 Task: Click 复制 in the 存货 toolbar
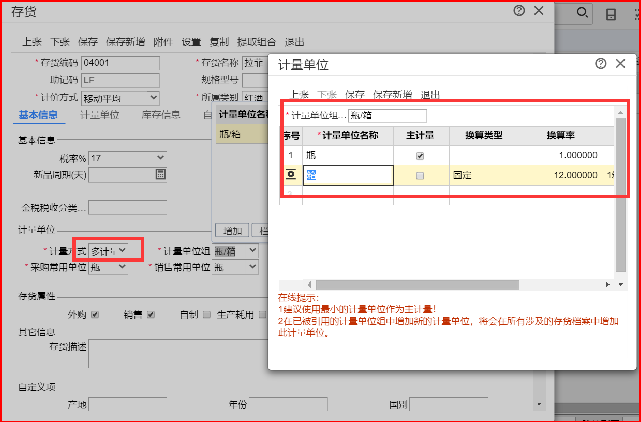[219, 42]
